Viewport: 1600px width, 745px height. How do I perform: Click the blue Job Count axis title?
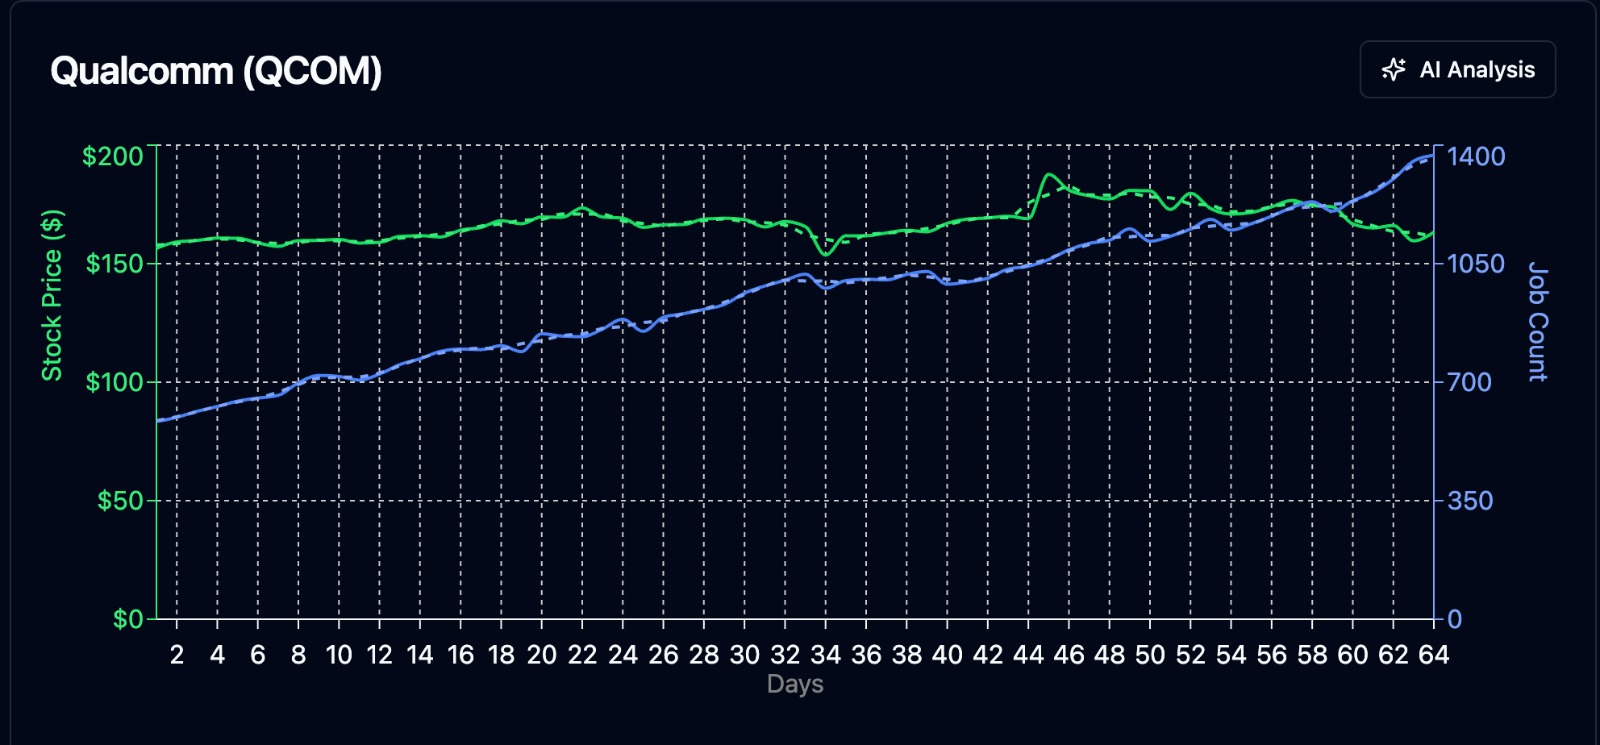coord(1538,322)
